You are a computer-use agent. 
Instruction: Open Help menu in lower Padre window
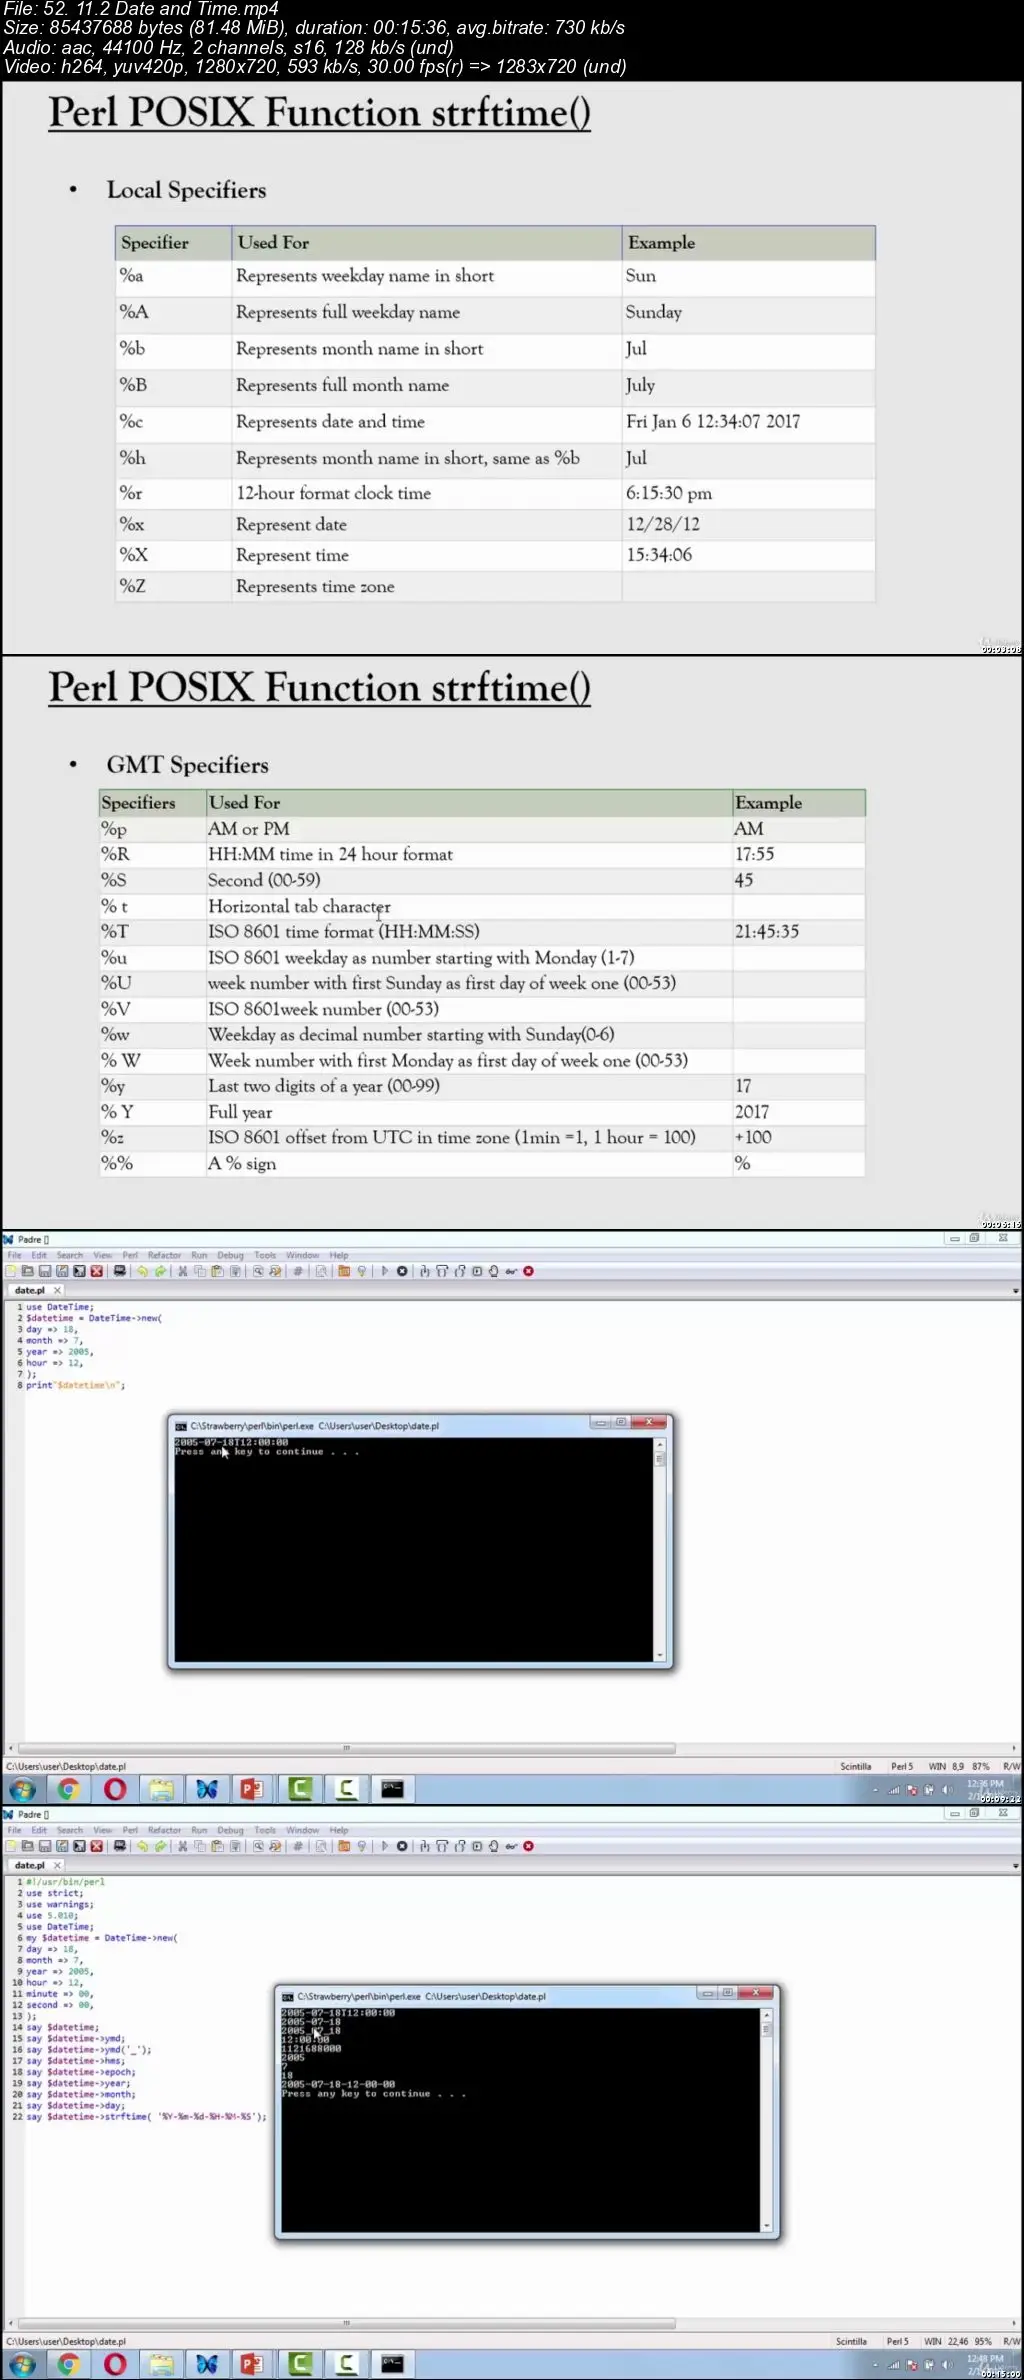pyautogui.click(x=339, y=1830)
